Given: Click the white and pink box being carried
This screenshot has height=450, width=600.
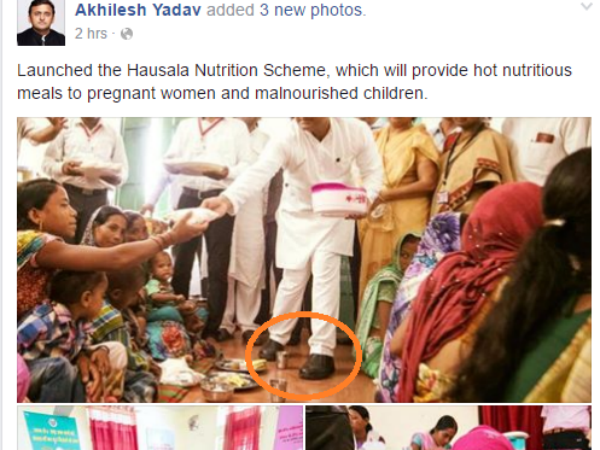Looking at the screenshot, I should click(x=339, y=199).
